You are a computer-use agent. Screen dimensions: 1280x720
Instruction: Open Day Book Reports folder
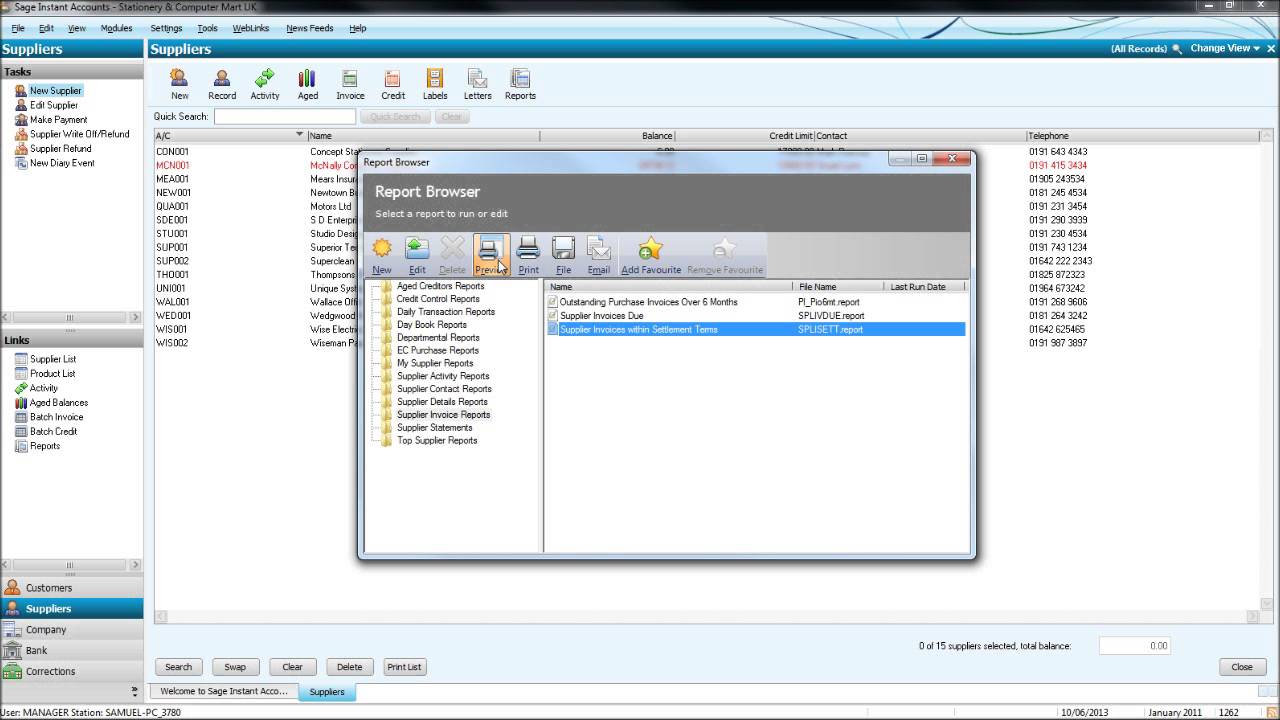point(431,325)
